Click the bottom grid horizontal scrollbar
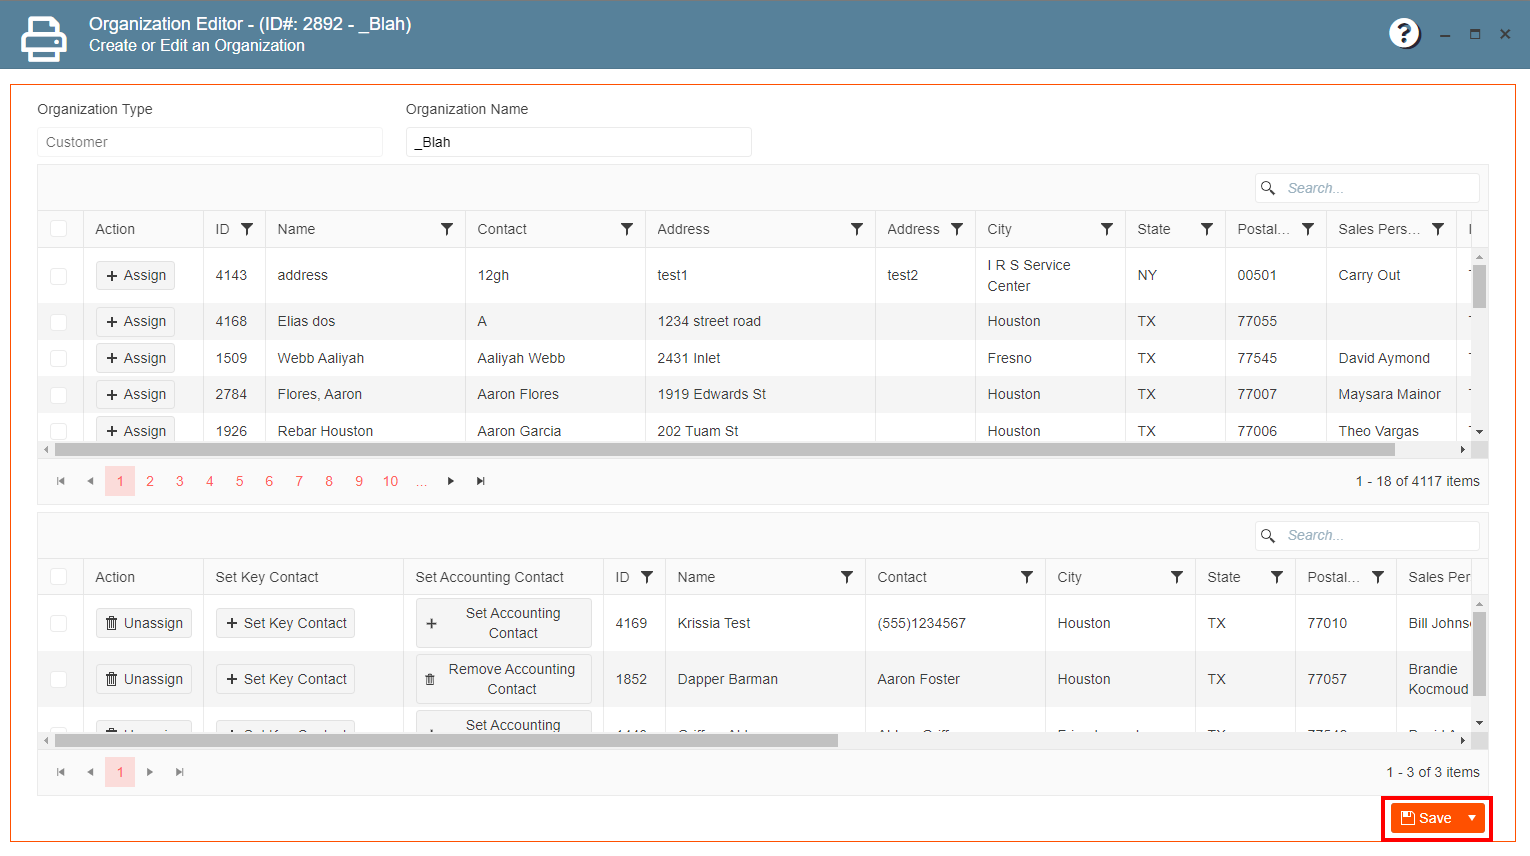Image resolution: width=1530 pixels, height=856 pixels. point(446,741)
